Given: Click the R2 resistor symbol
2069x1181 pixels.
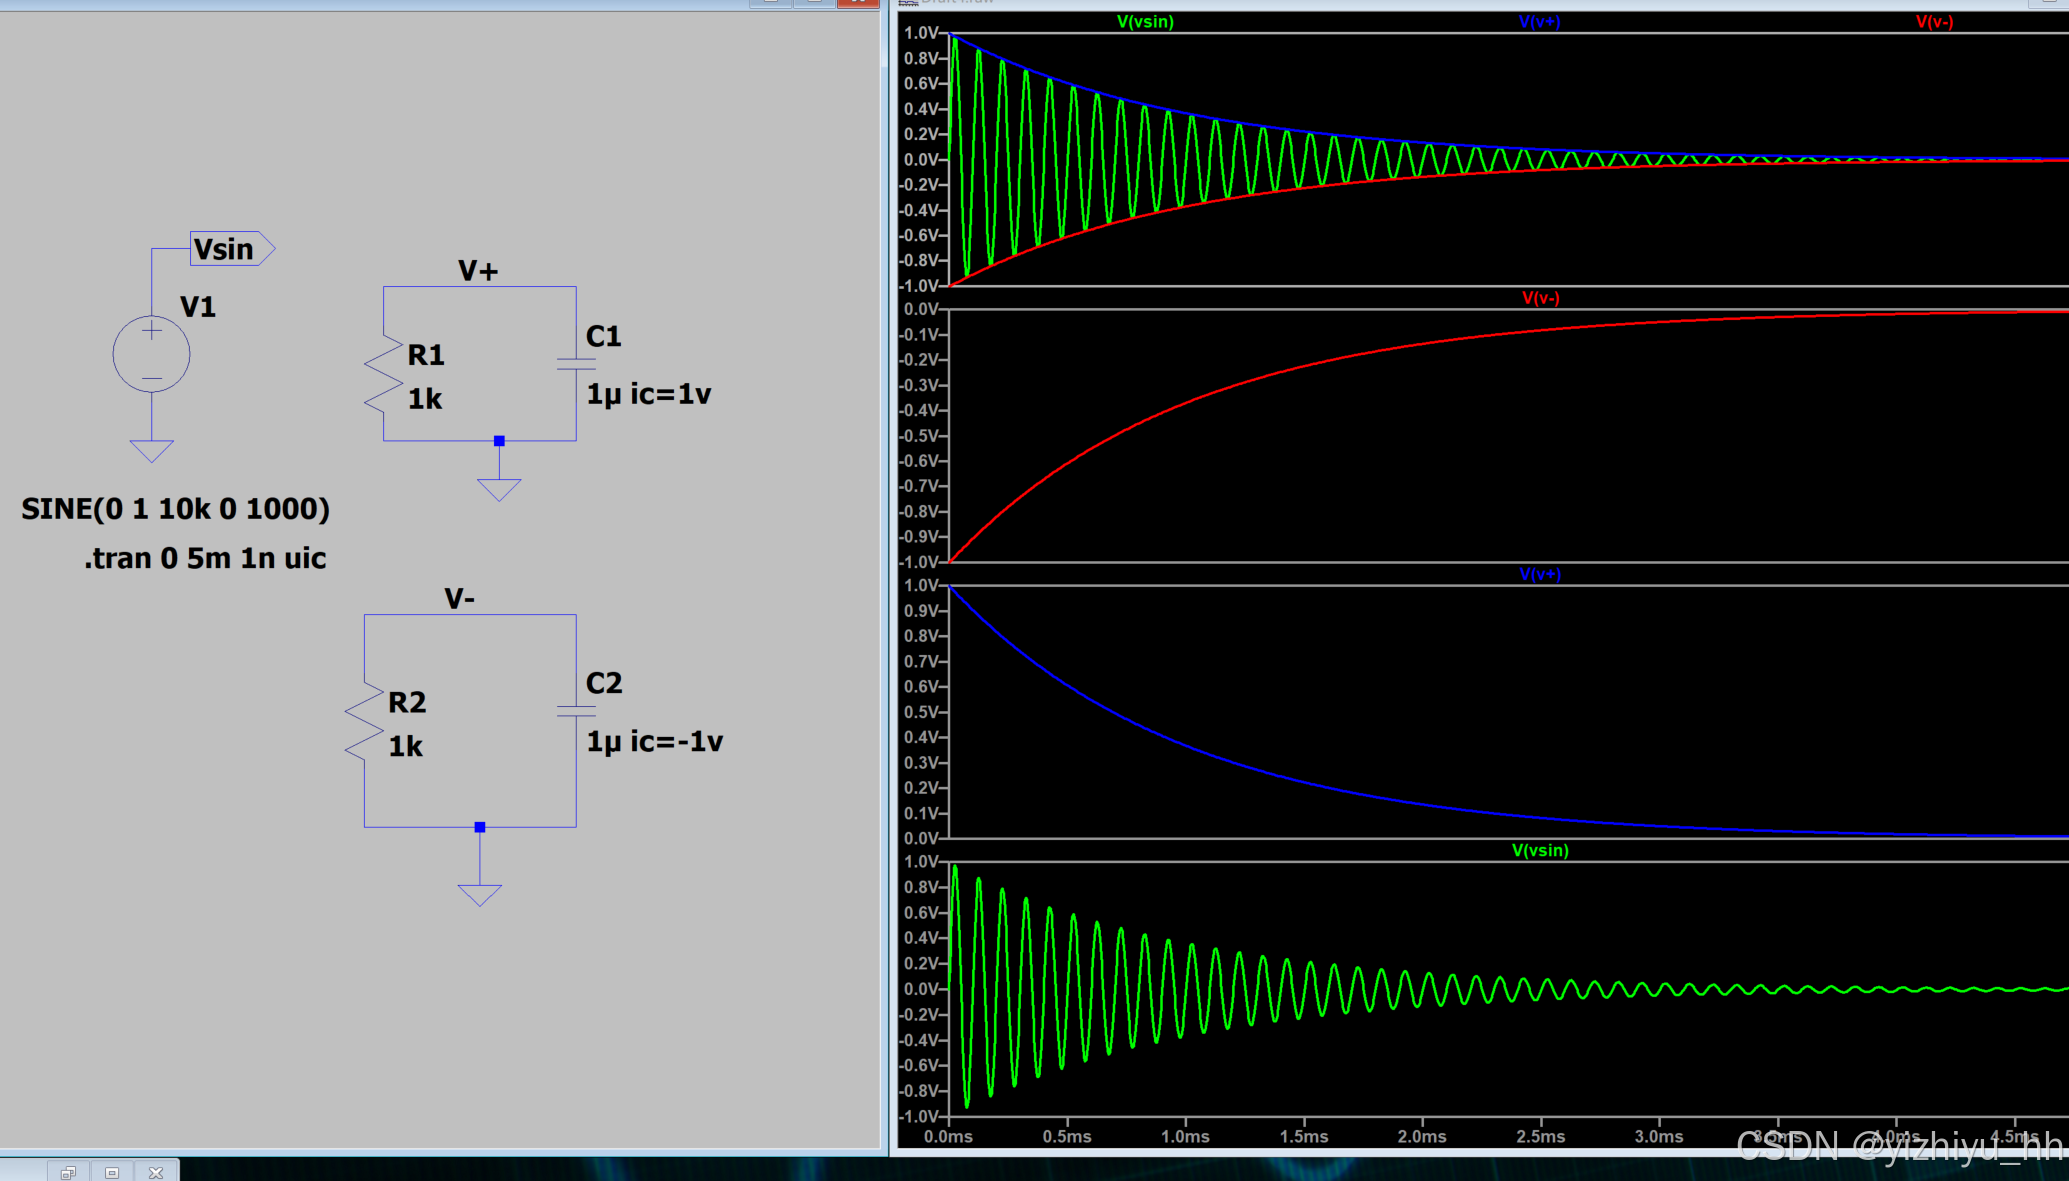Looking at the screenshot, I should click(x=365, y=722).
